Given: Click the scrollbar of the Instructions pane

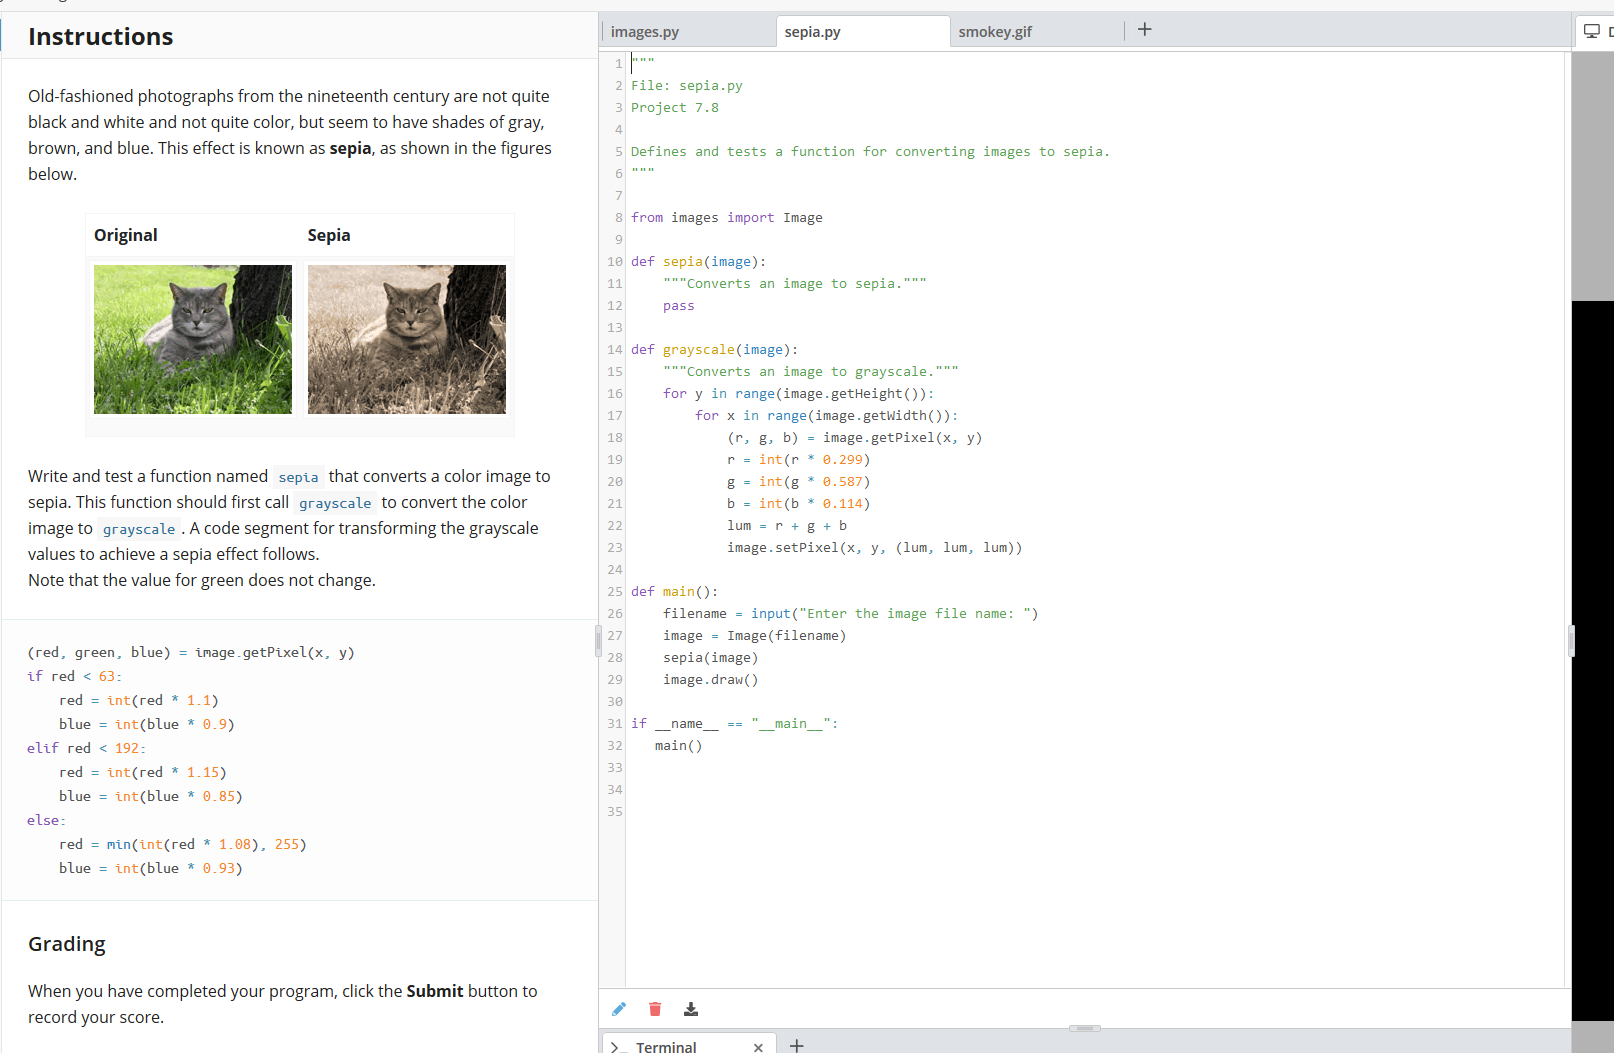Looking at the screenshot, I should [x=598, y=641].
